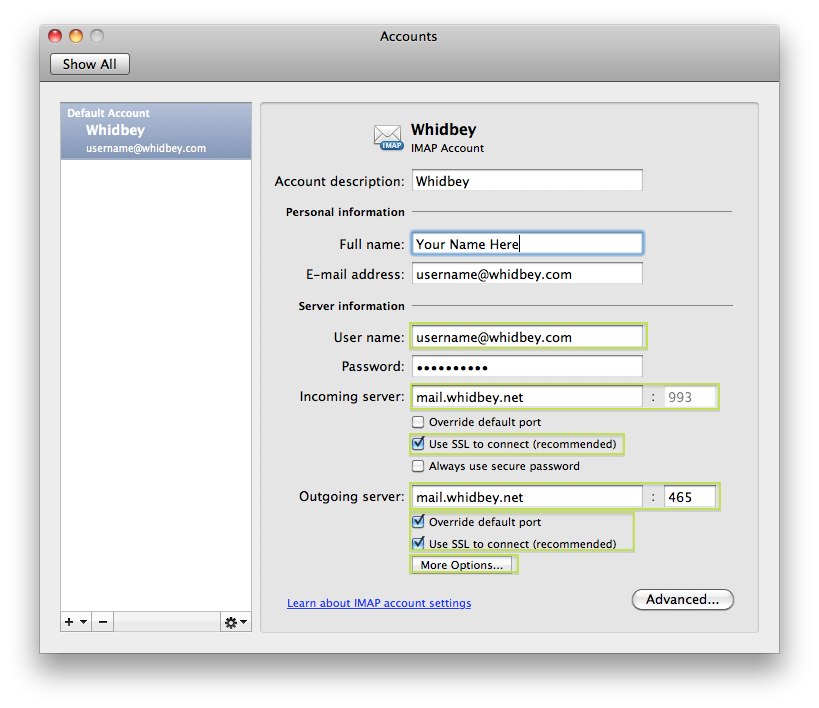Click the Whidbey account title heading

tap(443, 130)
